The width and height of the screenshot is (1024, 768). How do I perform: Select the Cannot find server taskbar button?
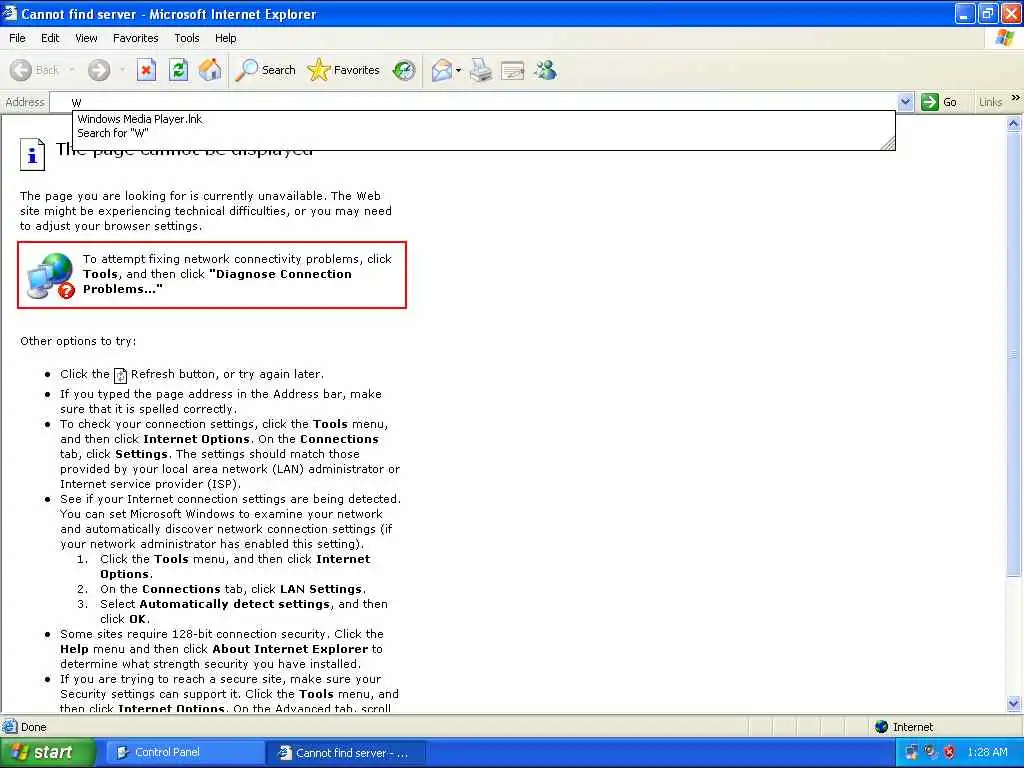tap(347, 752)
